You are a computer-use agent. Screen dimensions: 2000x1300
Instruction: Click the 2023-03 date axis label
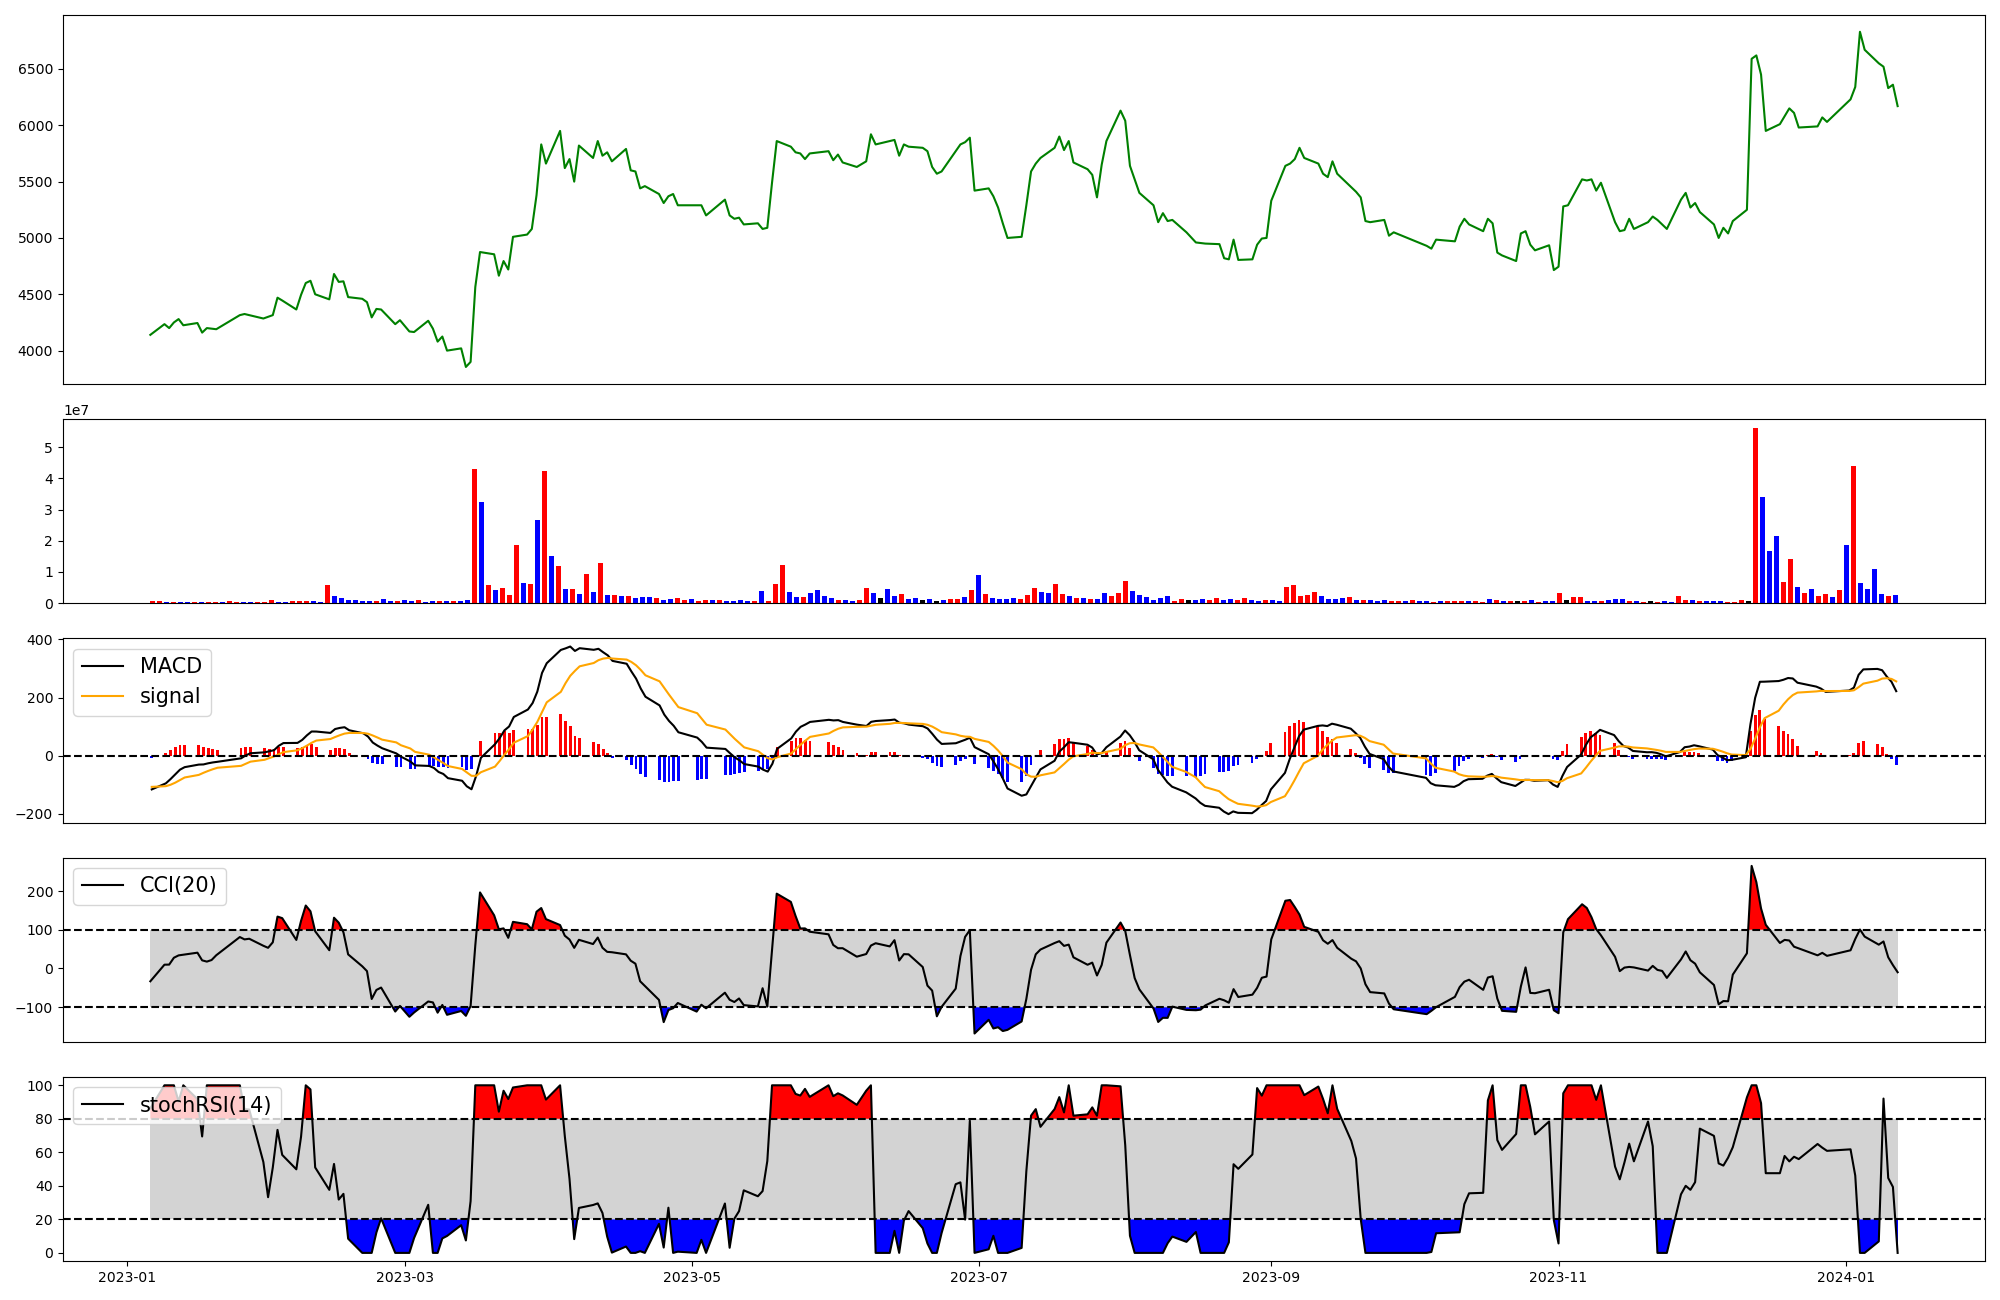click(405, 1277)
